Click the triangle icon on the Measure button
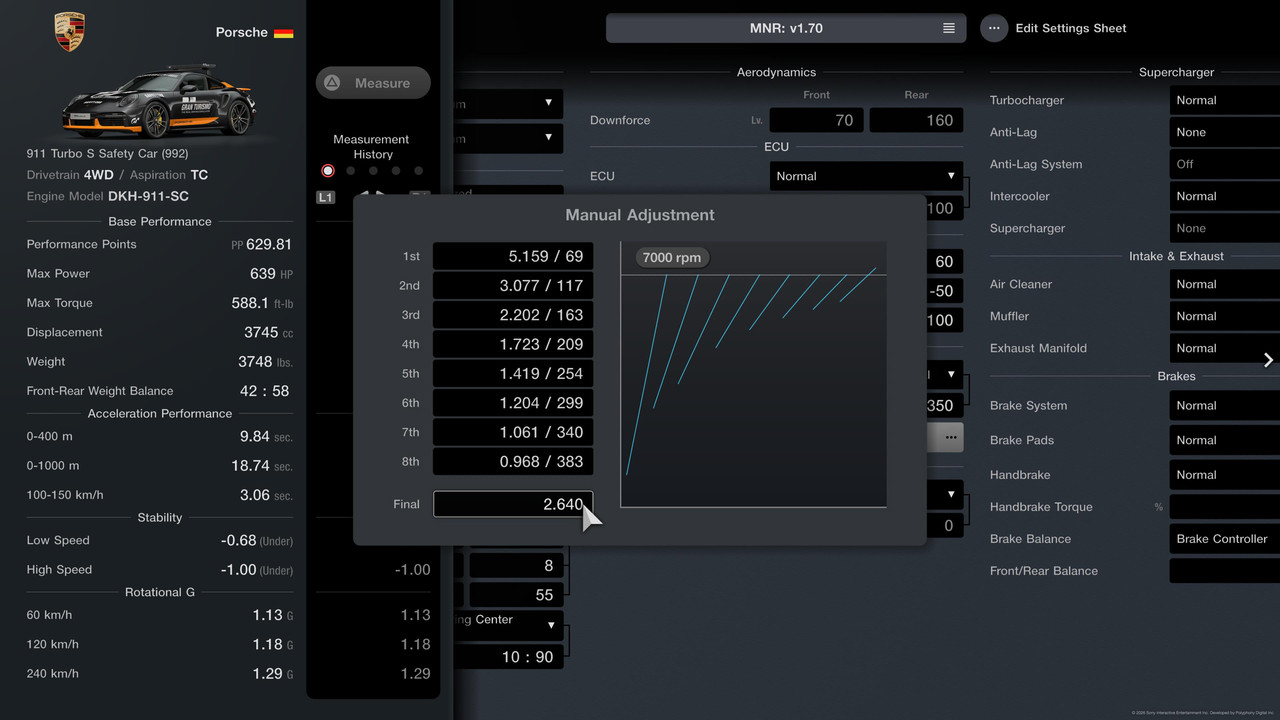The height and width of the screenshot is (720, 1280). (x=332, y=83)
